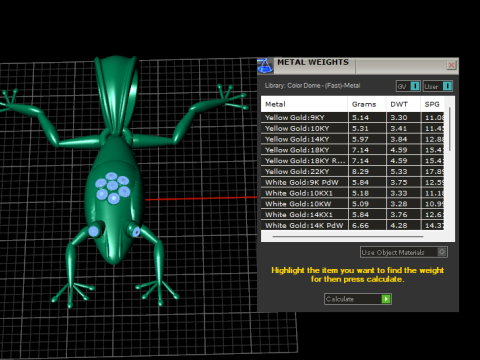
Task: Click the frog's left blue eye gem
Action: [94, 231]
